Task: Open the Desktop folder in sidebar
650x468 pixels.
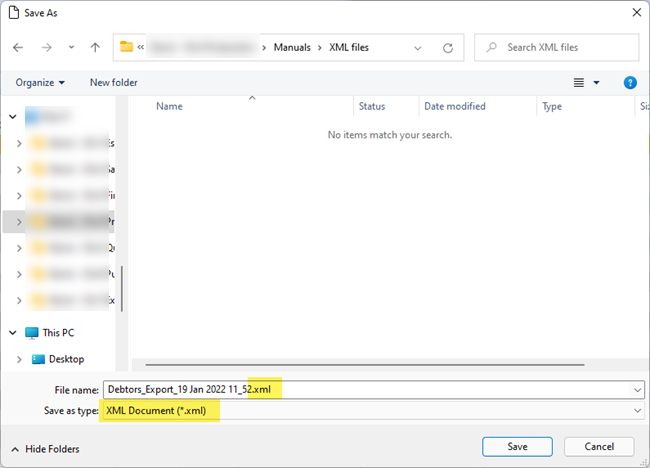Action: (66, 359)
